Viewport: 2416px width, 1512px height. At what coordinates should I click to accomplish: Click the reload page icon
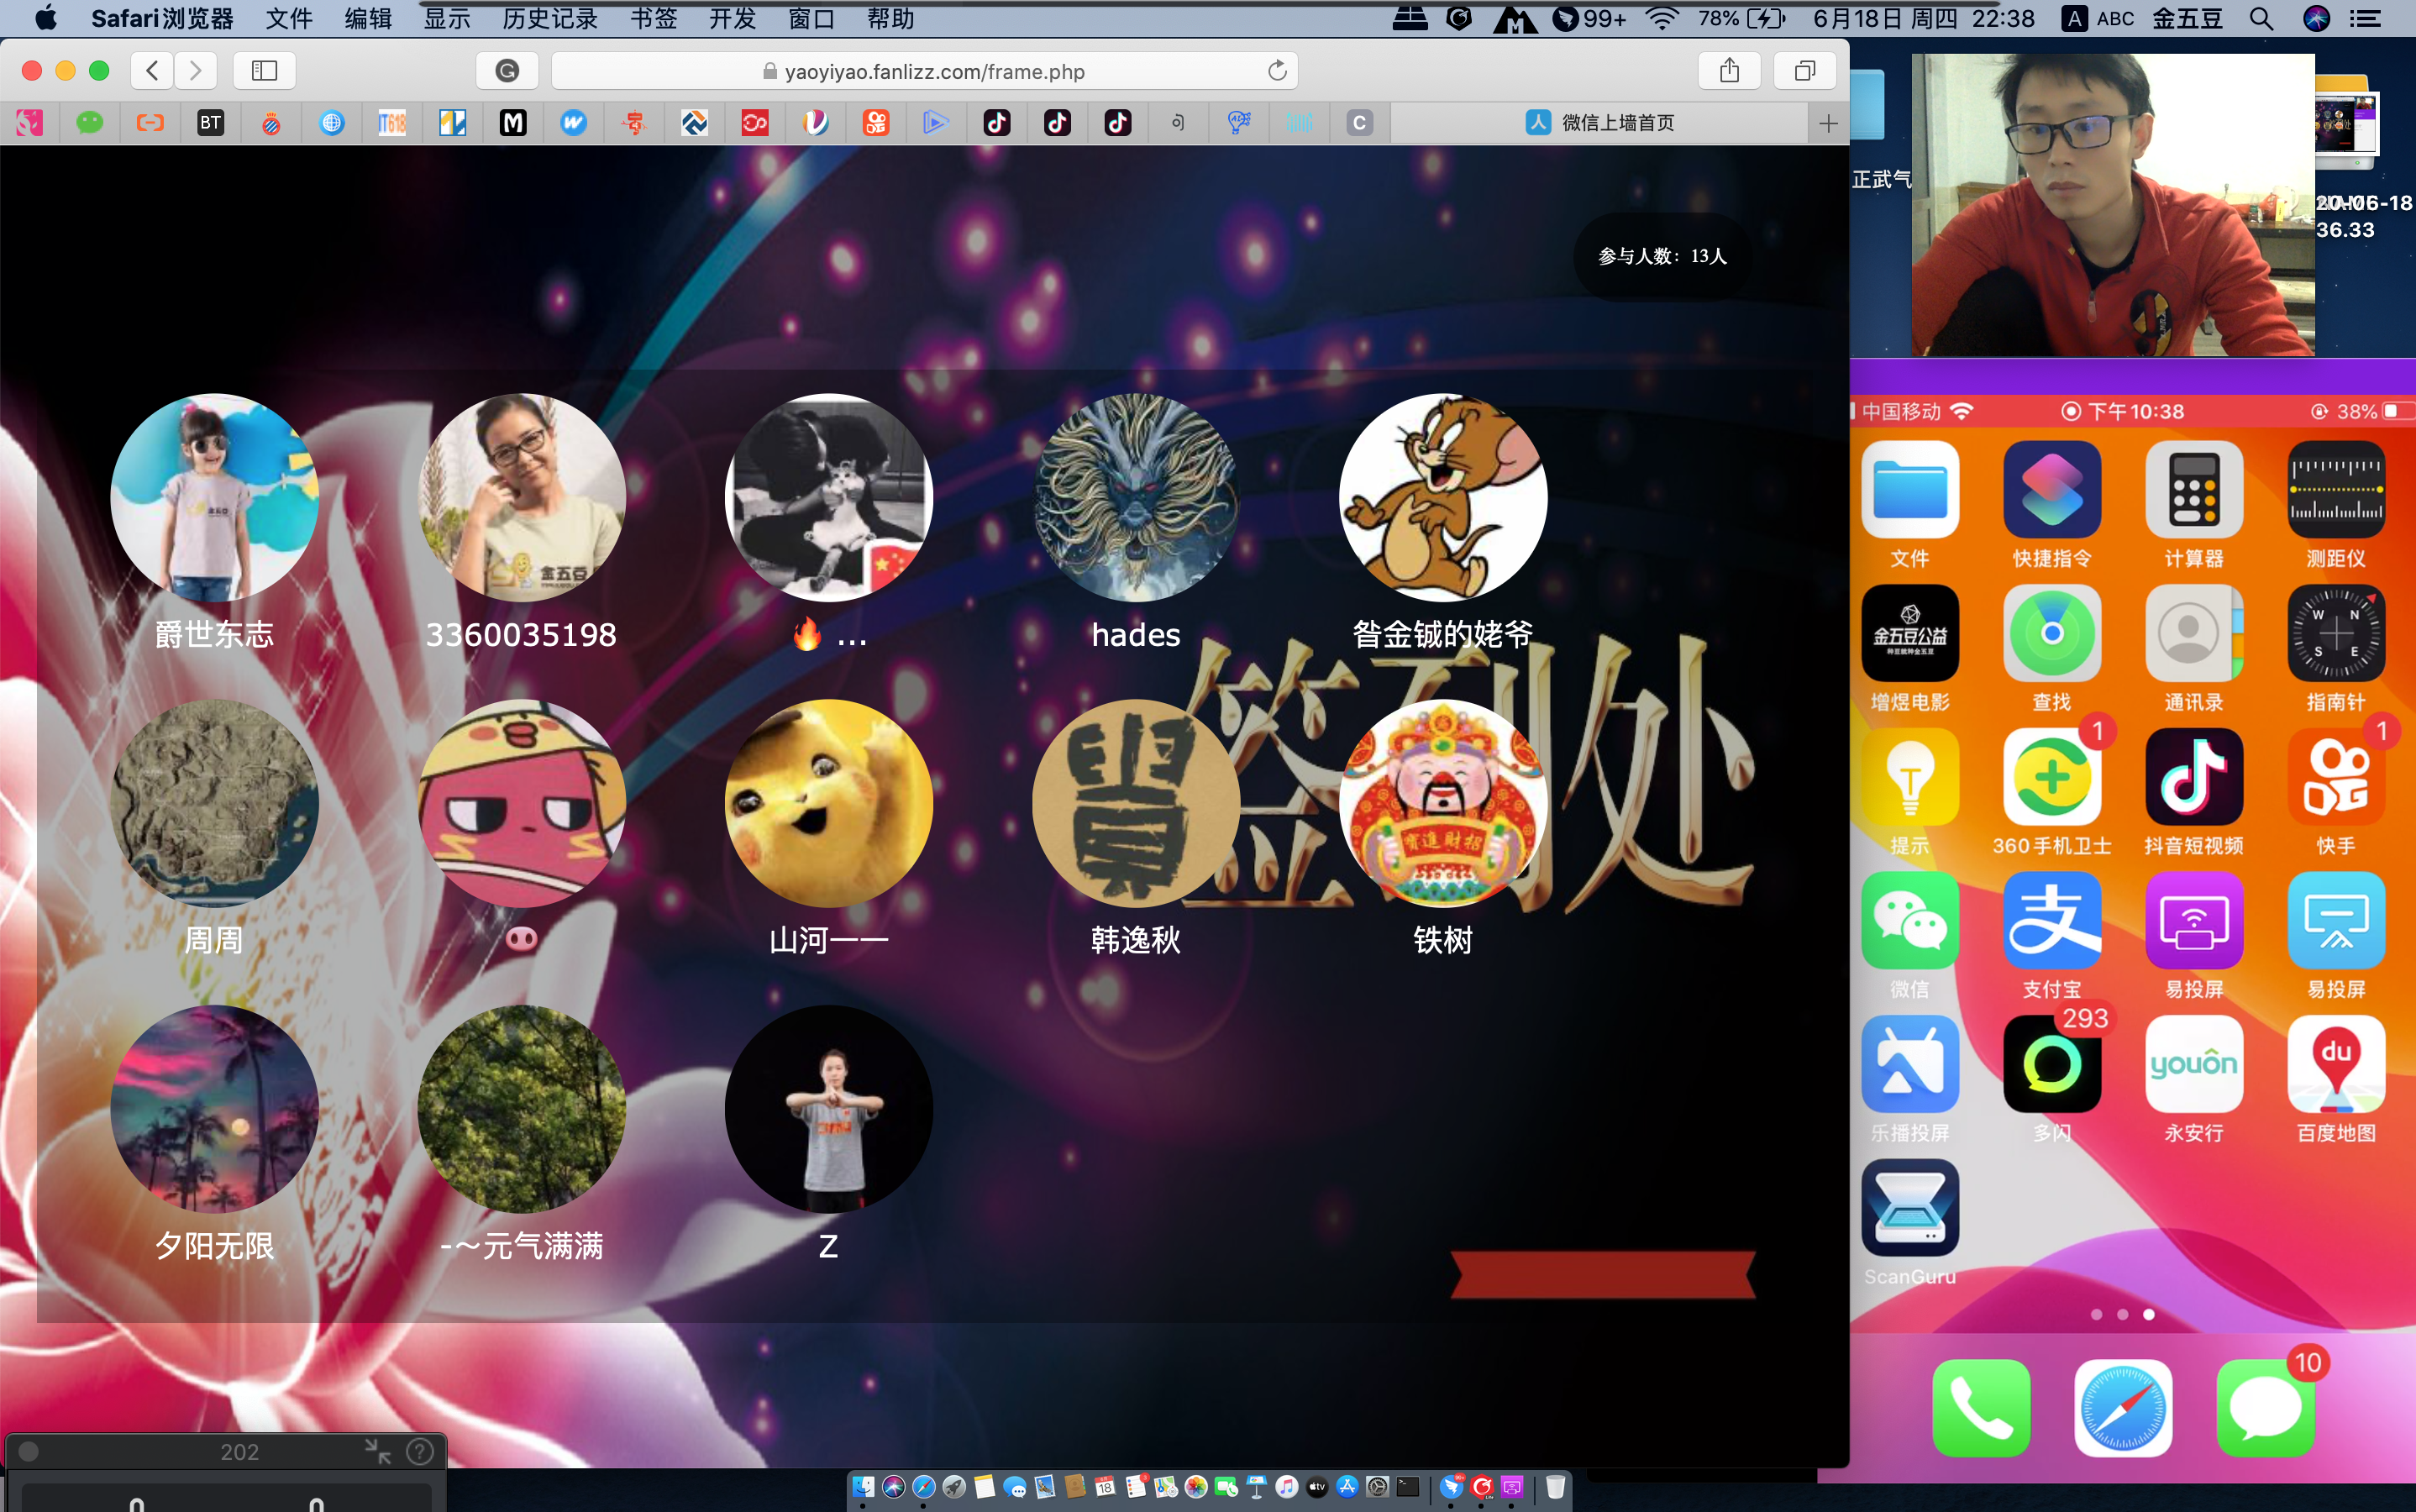click(1277, 71)
